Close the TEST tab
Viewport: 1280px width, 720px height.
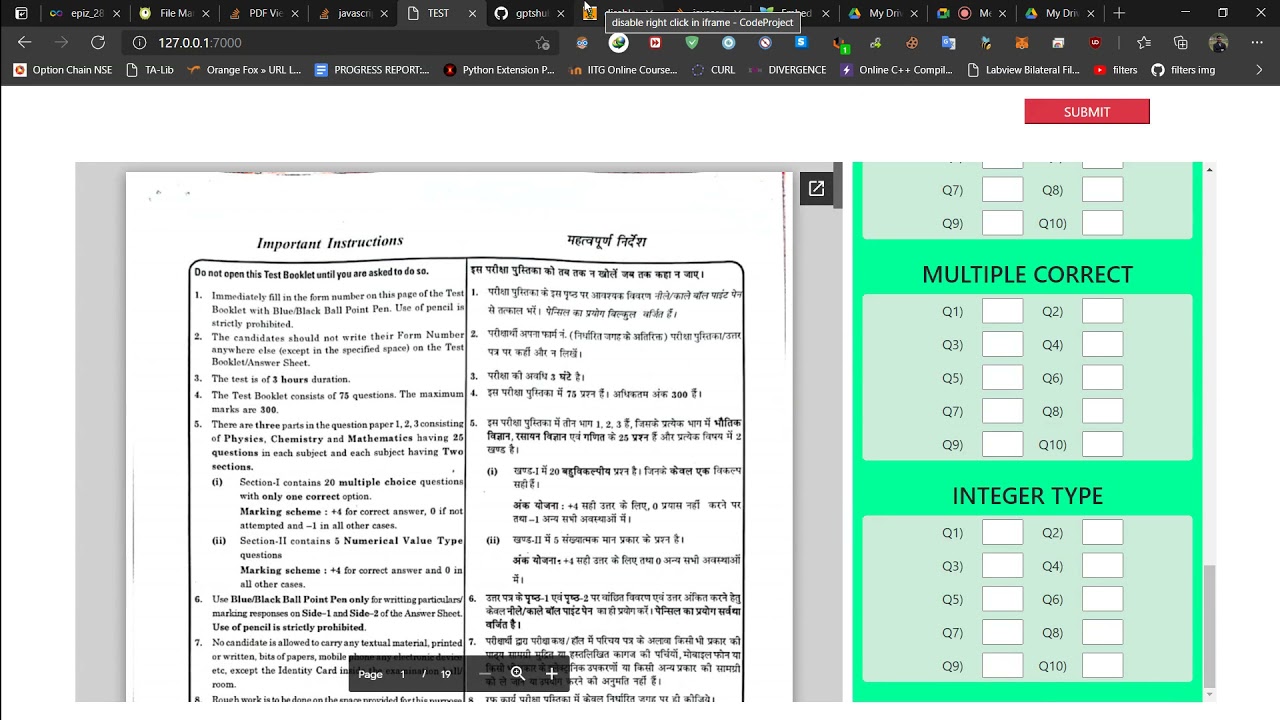[473, 14]
